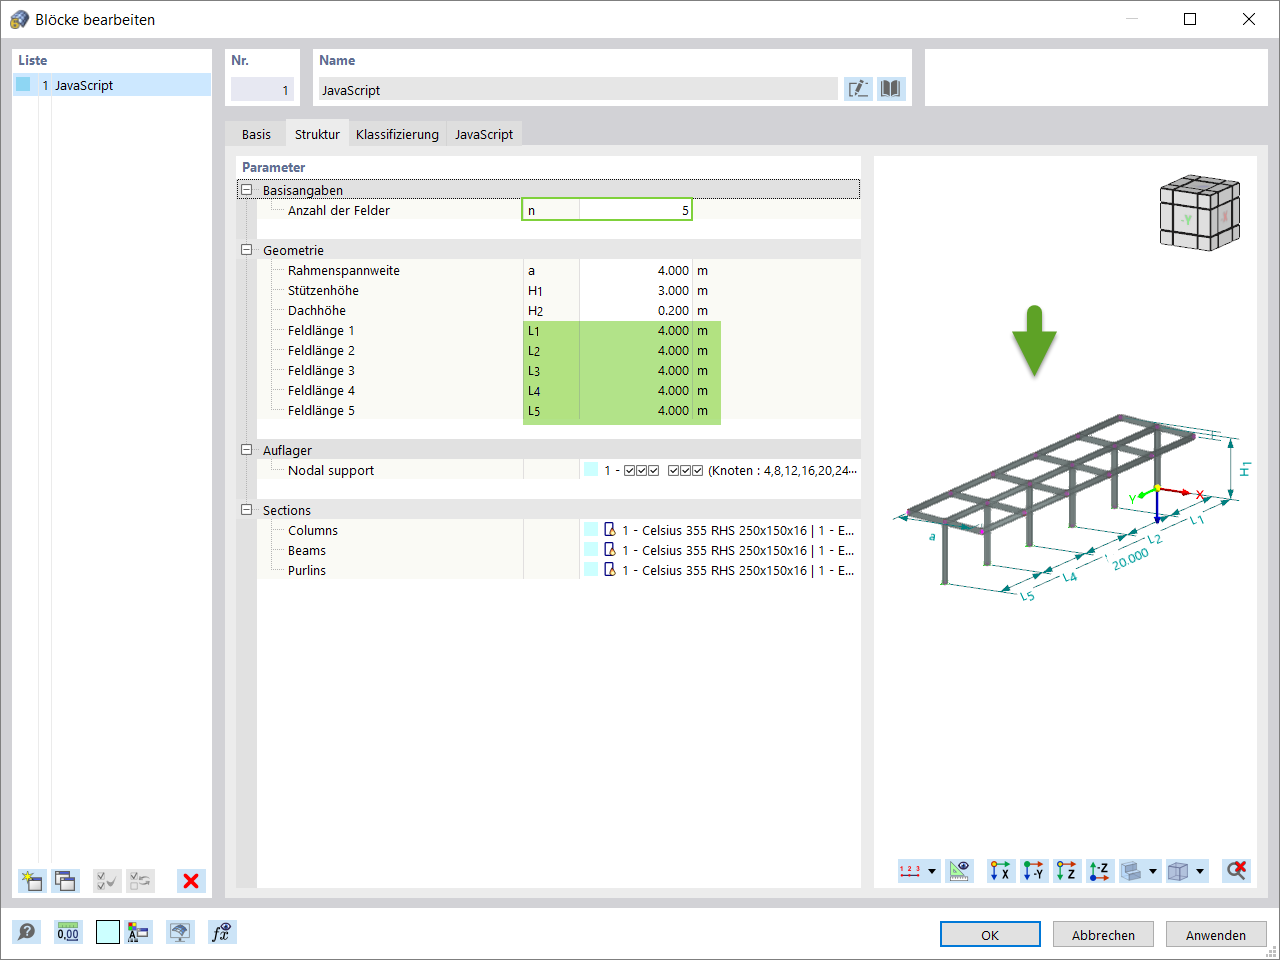Click the color swatch in the Purlins row

(x=591, y=570)
